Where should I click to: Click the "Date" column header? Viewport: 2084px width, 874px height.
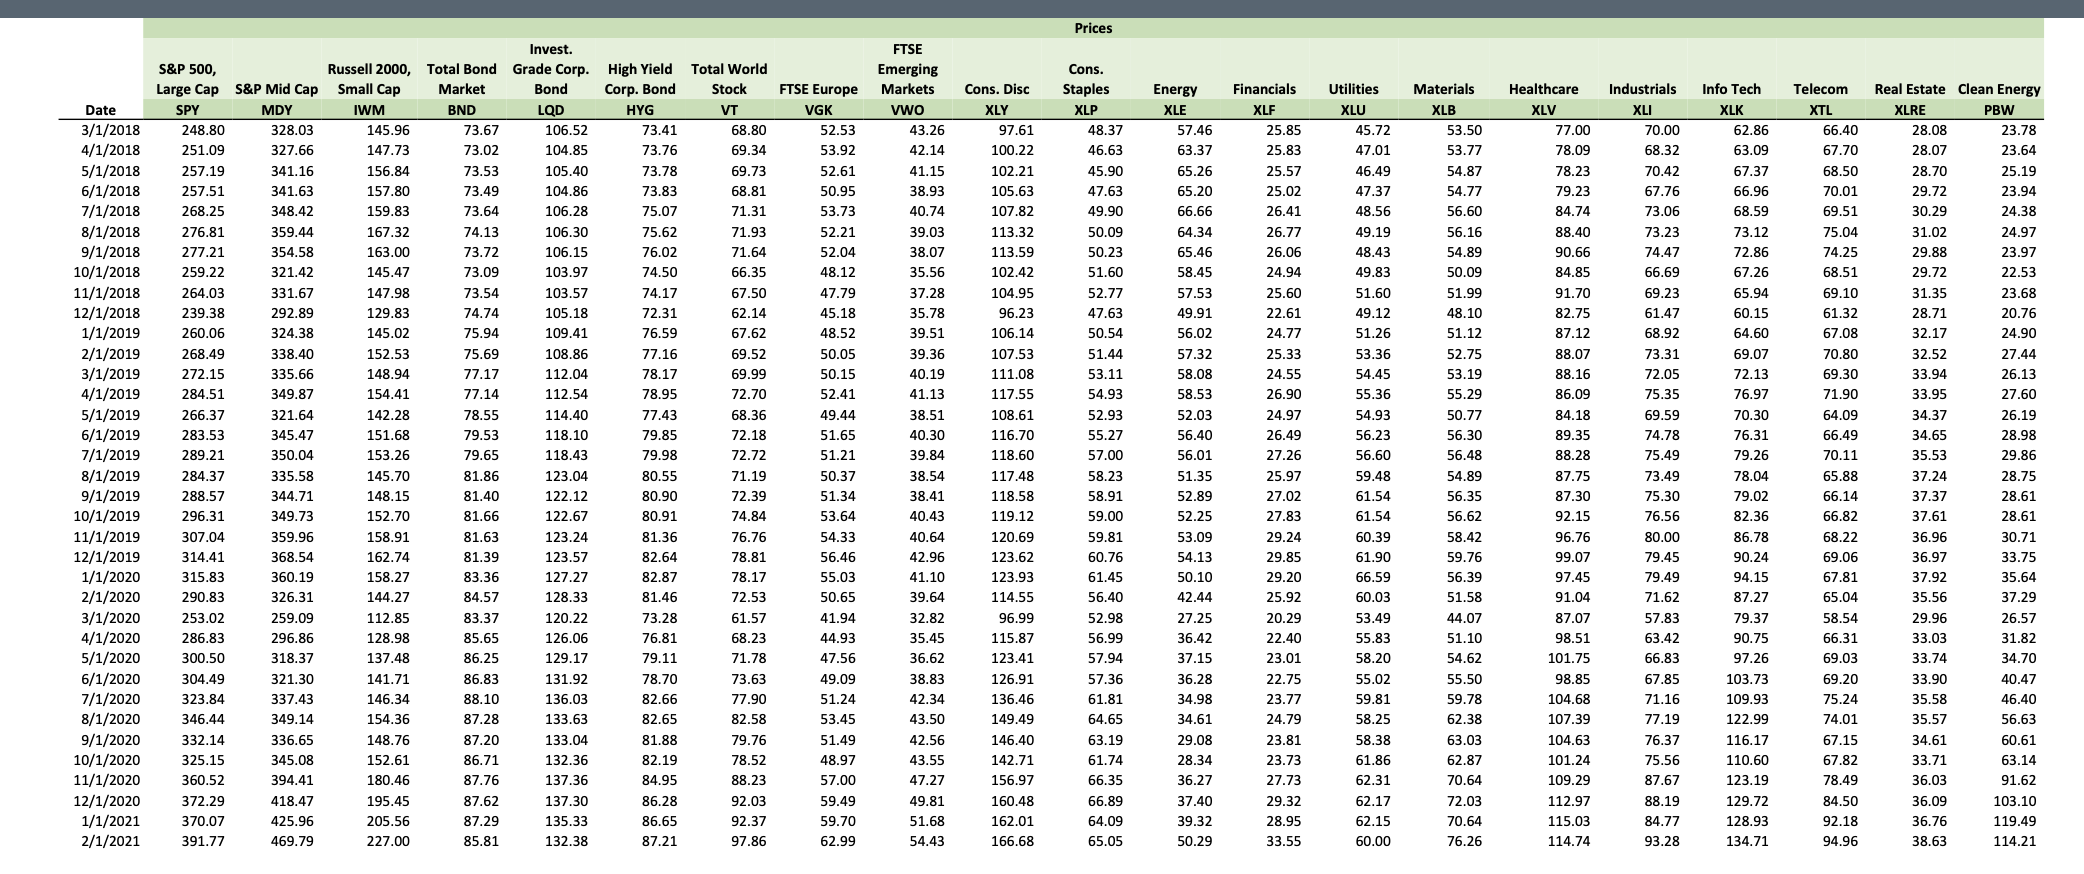coord(100,110)
